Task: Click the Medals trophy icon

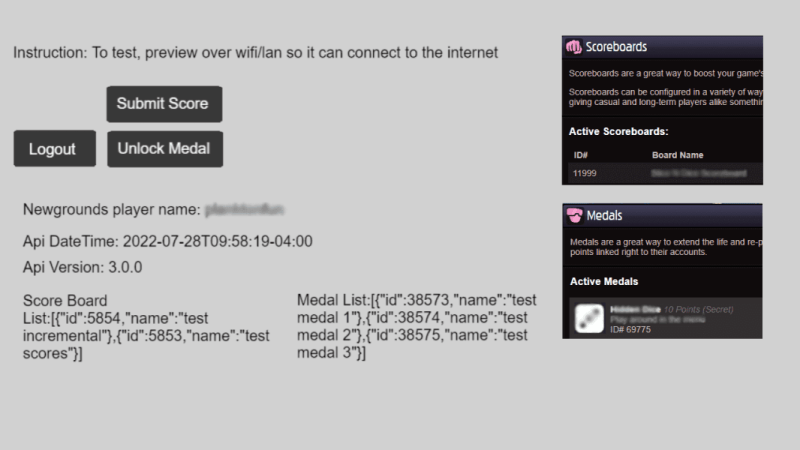Action: coord(574,215)
